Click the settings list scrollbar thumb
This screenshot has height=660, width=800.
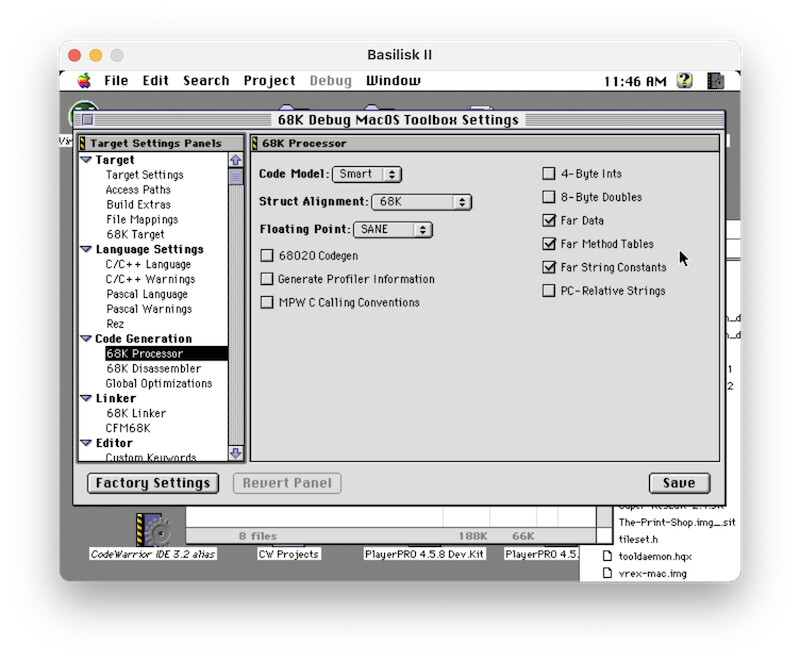[x=236, y=178]
